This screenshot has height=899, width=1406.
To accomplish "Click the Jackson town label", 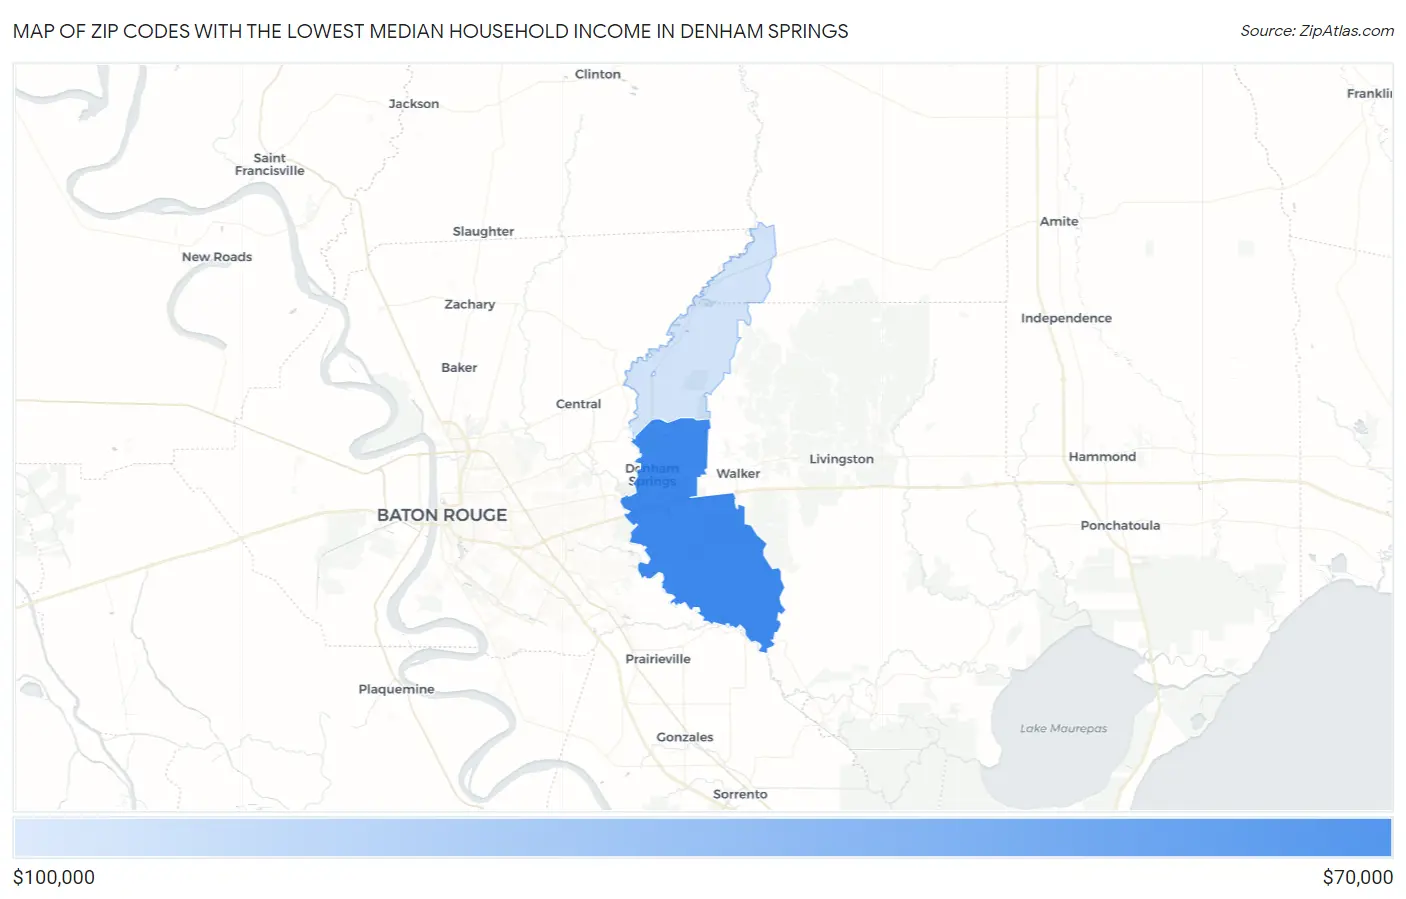I will pyautogui.click(x=414, y=104).
